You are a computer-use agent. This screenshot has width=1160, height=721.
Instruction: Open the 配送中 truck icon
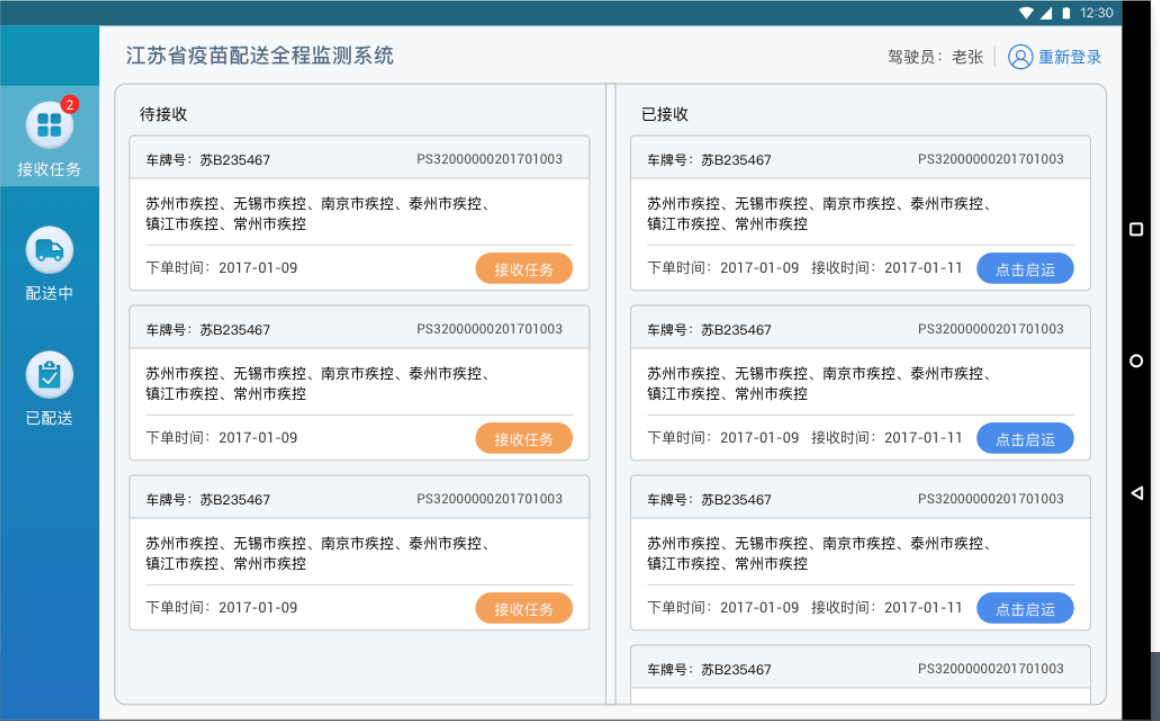click(x=49, y=250)
